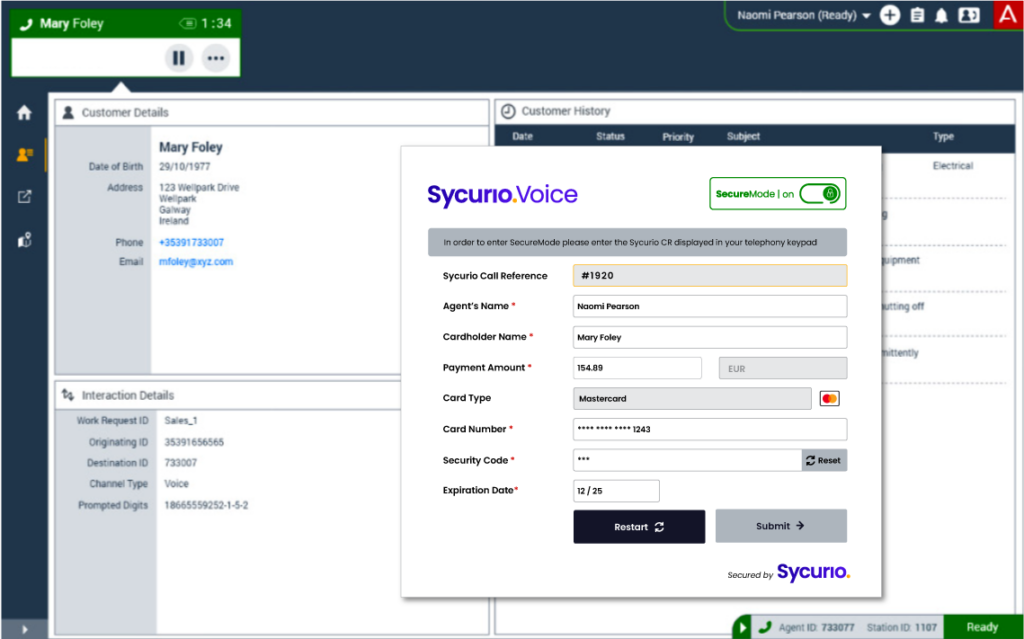Click the phone handset icon beside Mary Foley
This screenshot has width=1024, height=639.
26,24
